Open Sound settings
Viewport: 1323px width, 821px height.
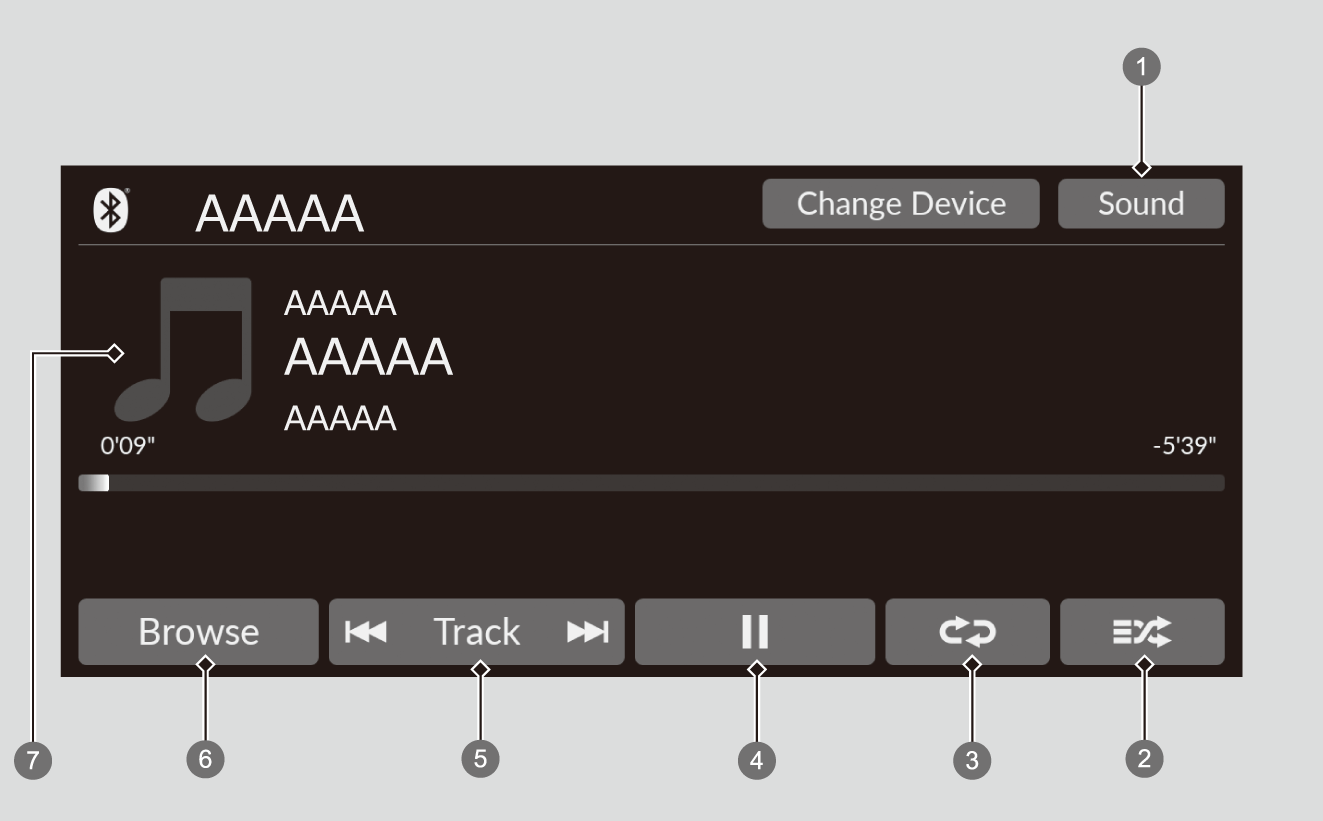coord(1141,204)
